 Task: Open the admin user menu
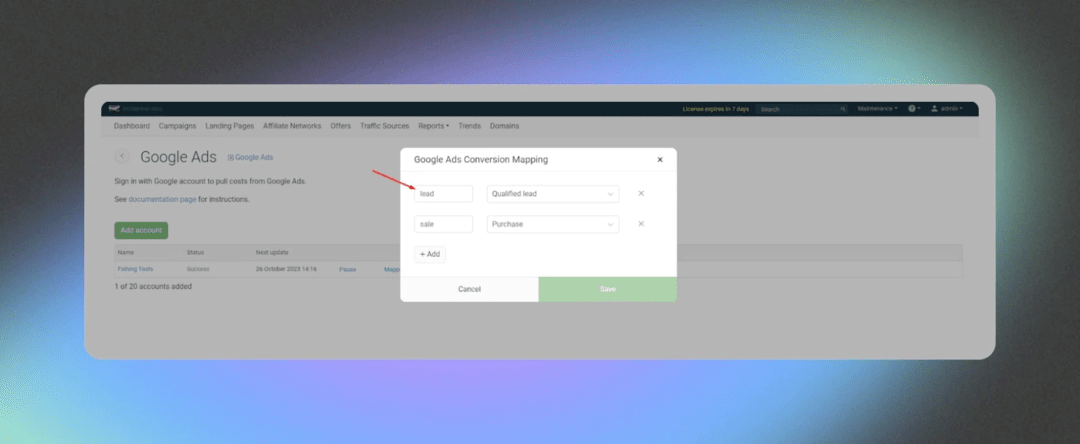click(946, 108)
